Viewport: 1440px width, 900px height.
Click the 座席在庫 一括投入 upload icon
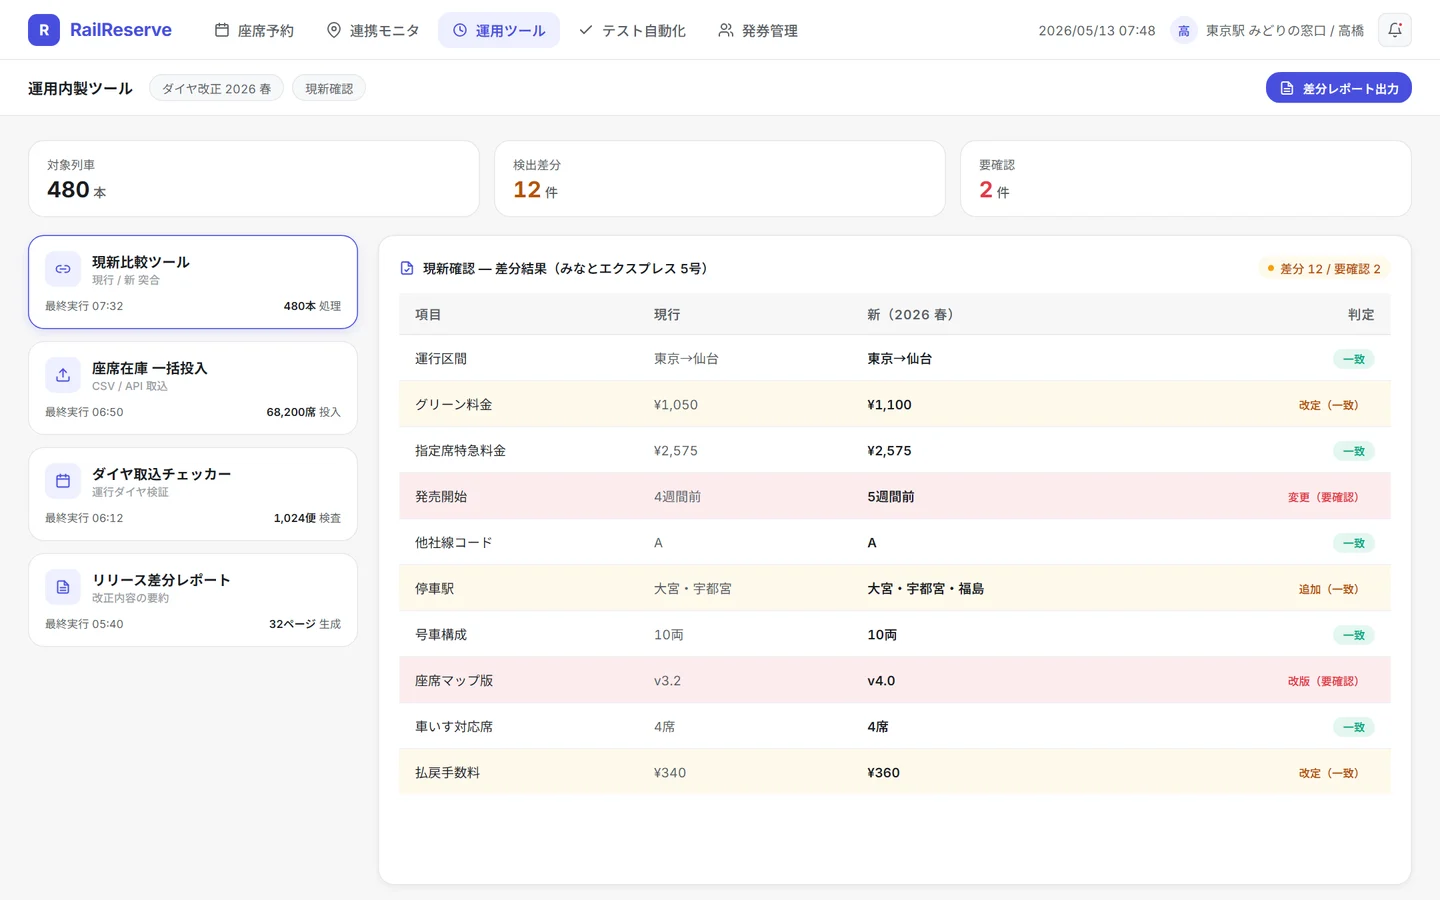[63, 375]
